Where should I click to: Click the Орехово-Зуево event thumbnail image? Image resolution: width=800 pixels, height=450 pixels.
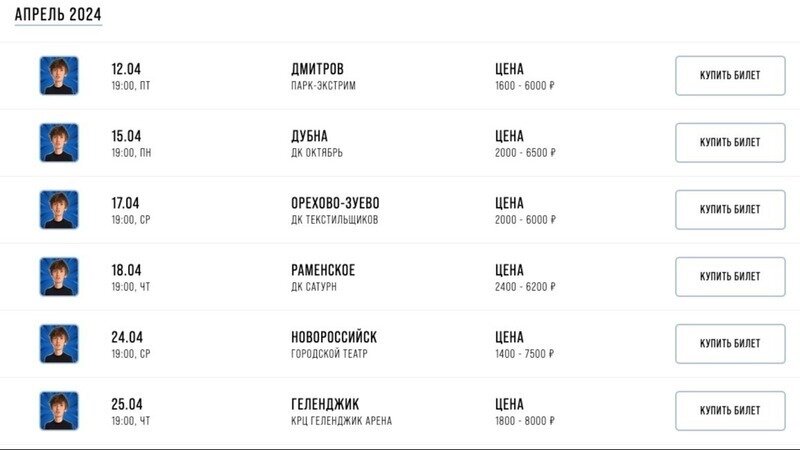[x=59, y=210]
